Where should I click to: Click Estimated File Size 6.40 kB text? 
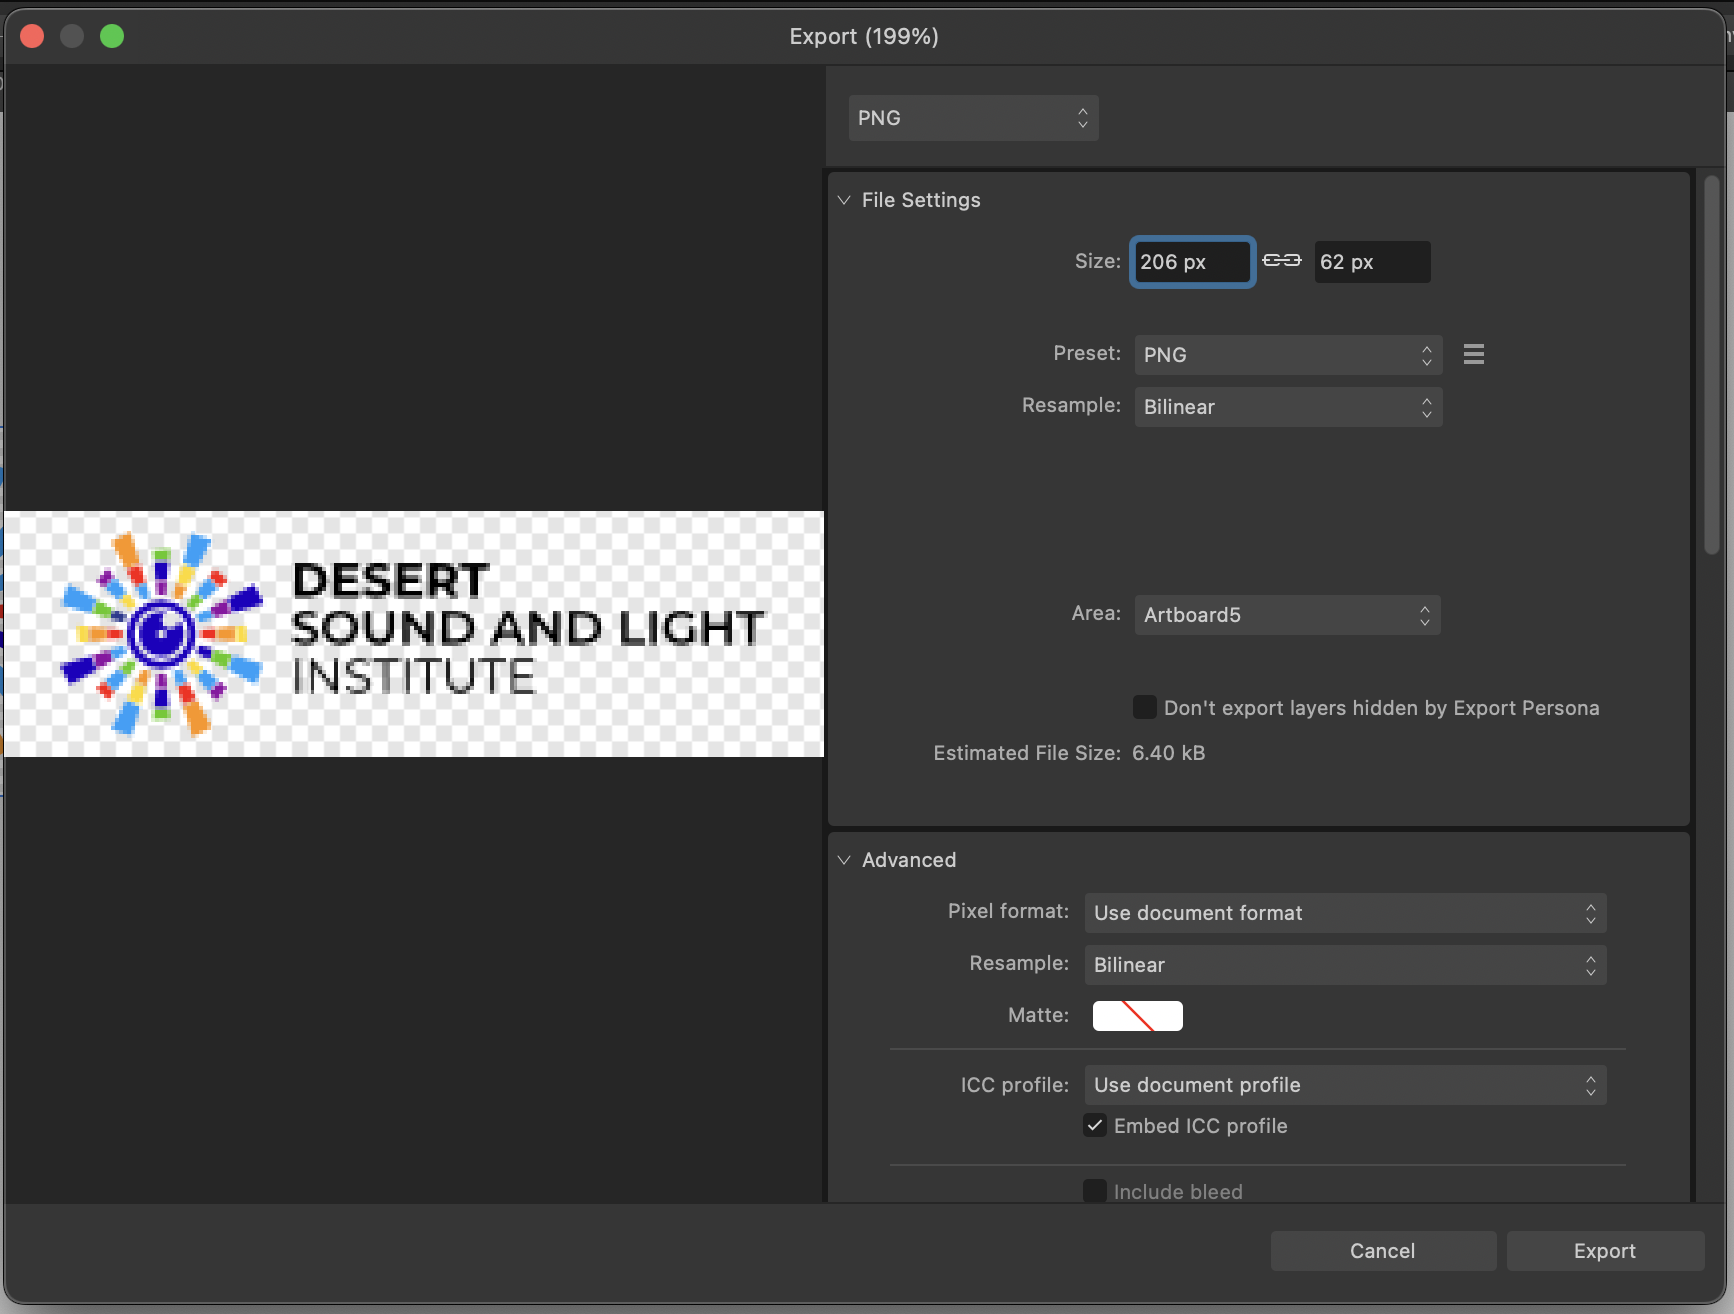pyautogui.click(x=1069, y=753)
